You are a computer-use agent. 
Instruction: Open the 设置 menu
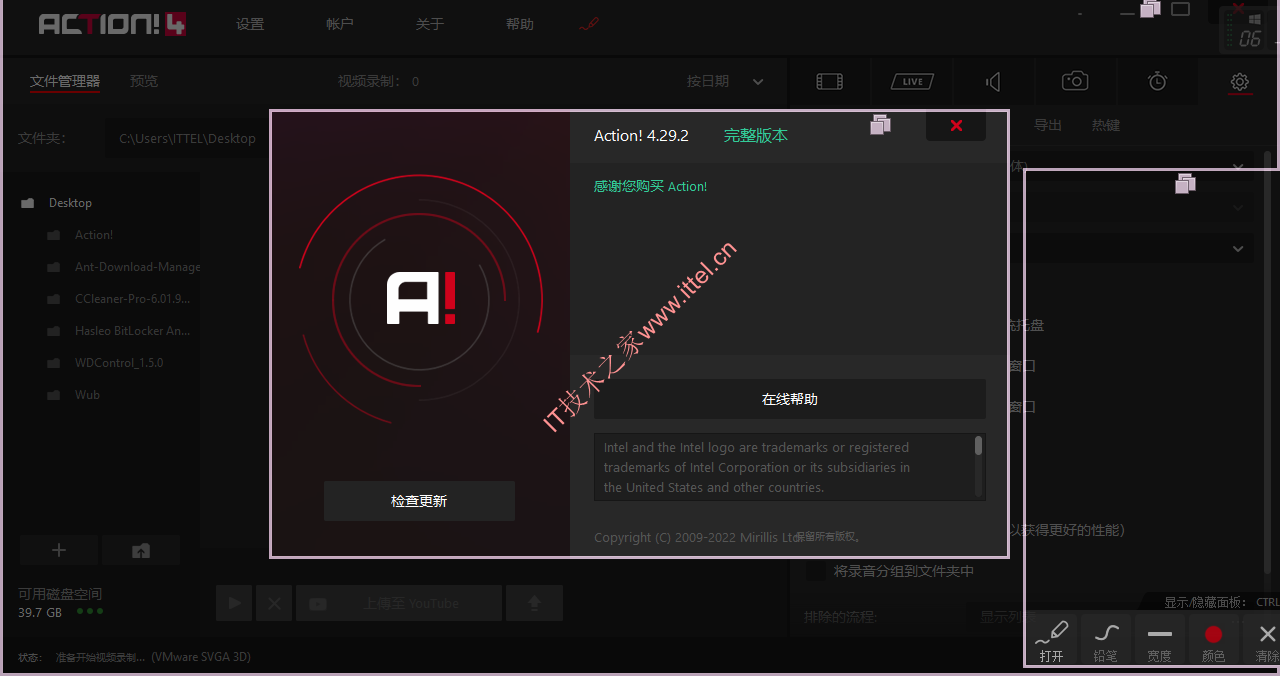(x=250, y=24)
